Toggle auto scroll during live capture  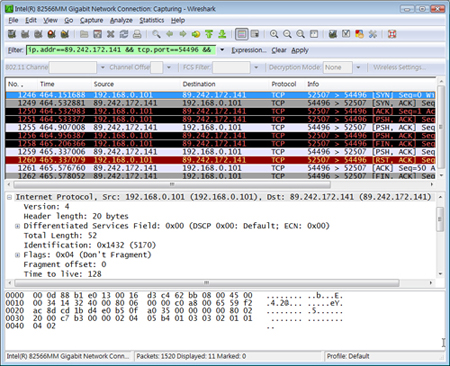[255, 34]
